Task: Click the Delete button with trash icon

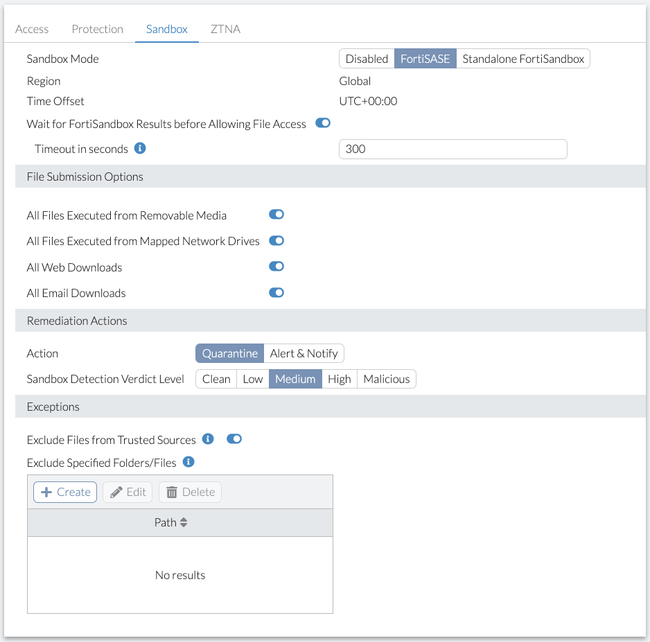Action: [190, 492]
